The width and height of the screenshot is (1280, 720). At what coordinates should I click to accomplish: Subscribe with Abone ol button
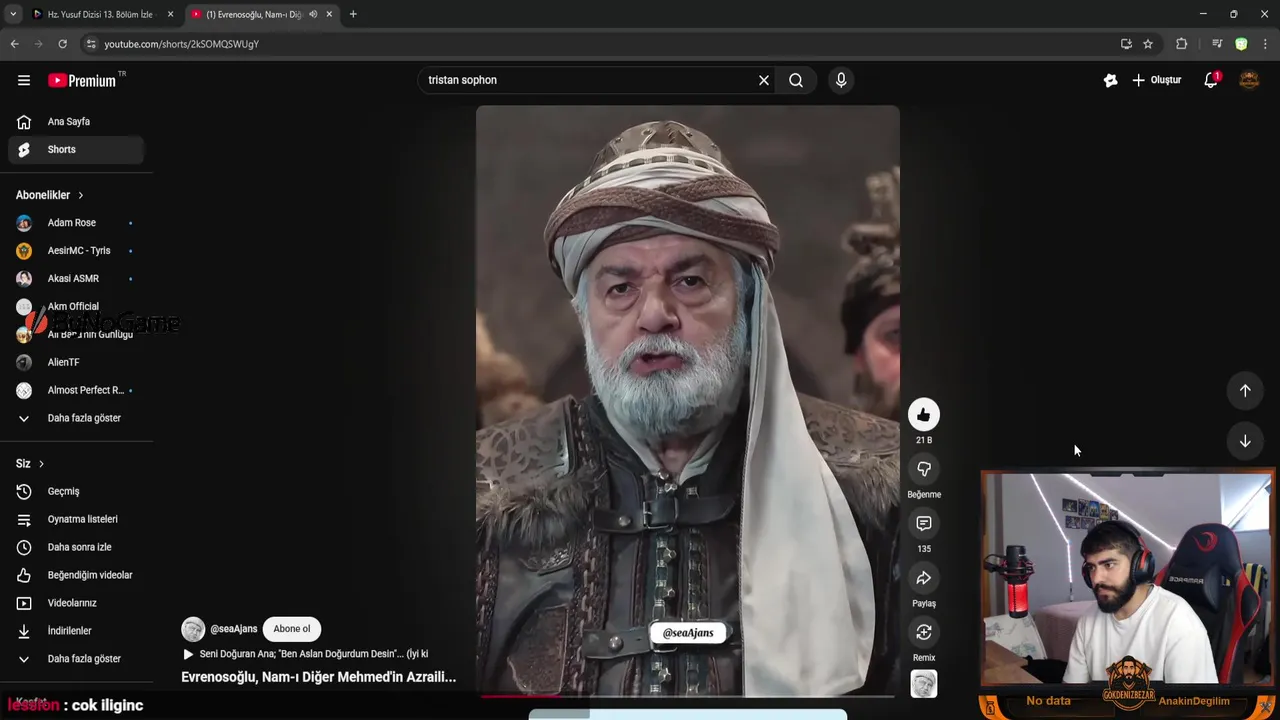[292, 629]
